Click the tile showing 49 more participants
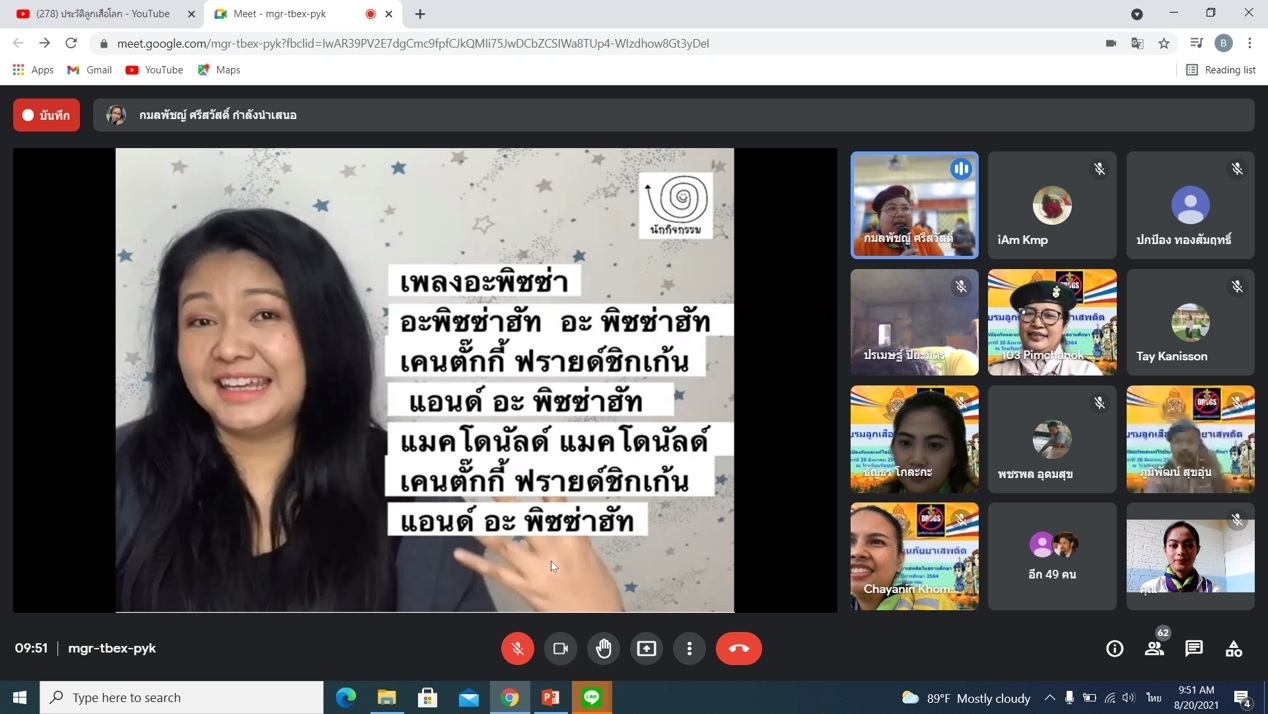Image resolution: width=1268 pixels, height=714 pixels. pyautogui.click(x=1052, y=556)
